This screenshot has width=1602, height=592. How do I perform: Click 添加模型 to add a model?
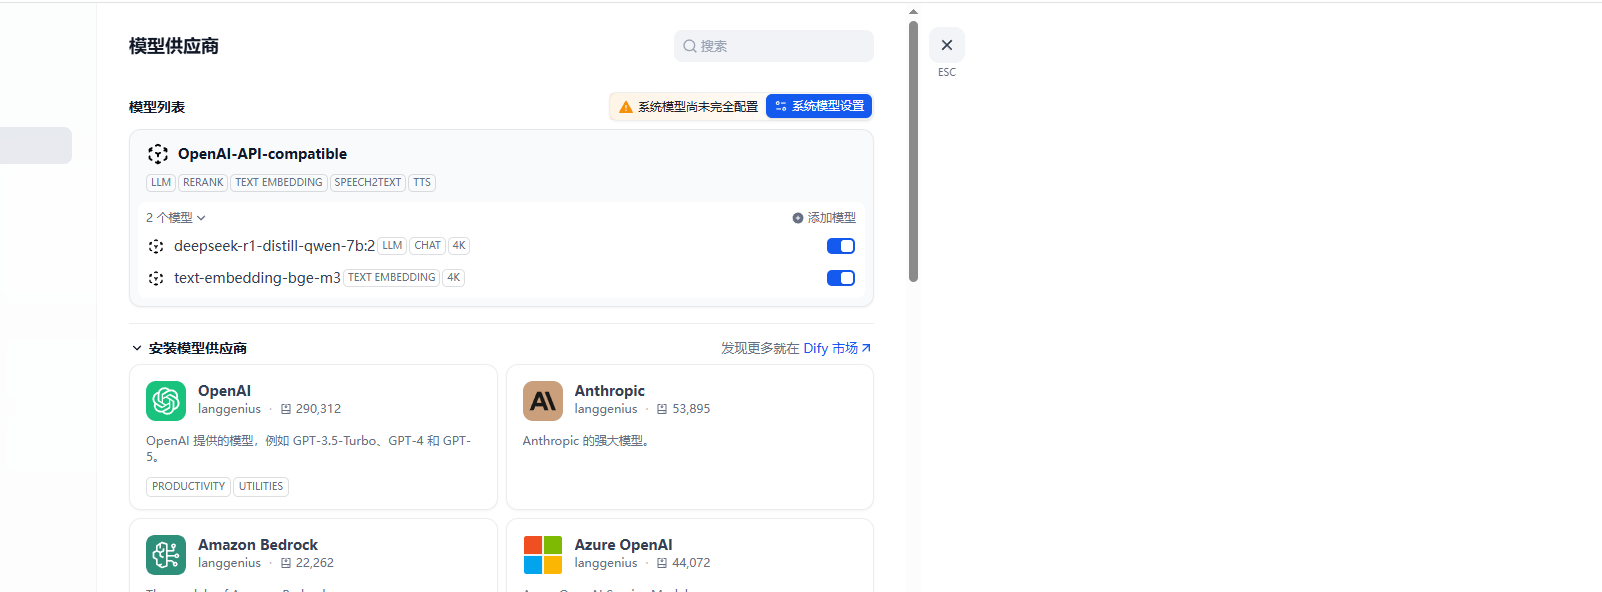click(824, 218)
